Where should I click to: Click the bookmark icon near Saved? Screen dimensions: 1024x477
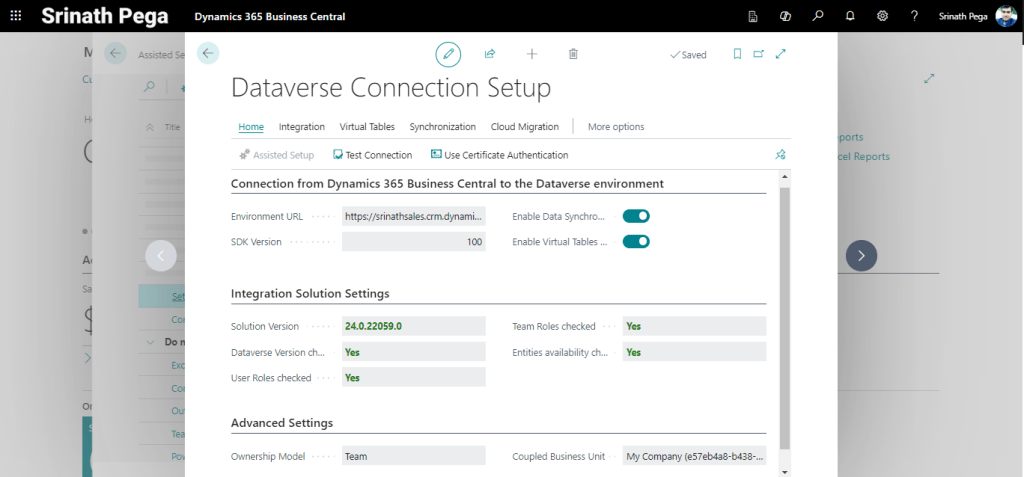coord(737,54)
